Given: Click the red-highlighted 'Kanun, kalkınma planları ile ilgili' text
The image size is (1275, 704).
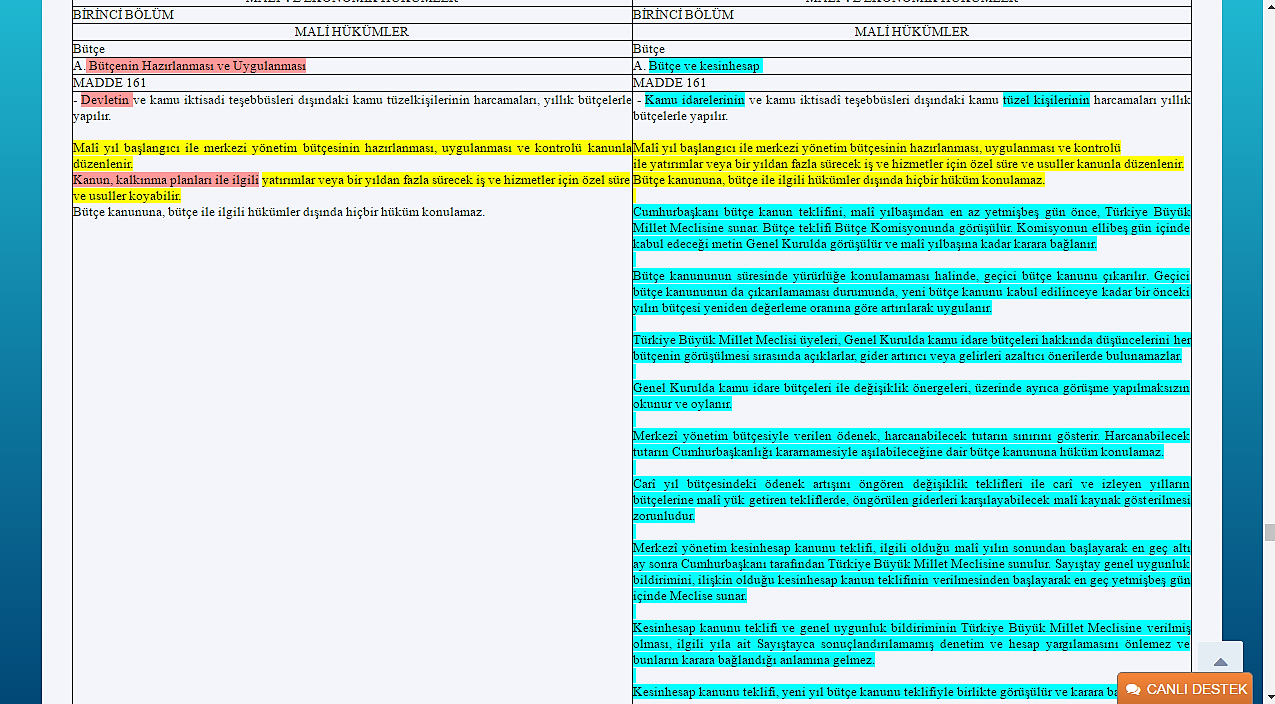Looking at the screenshot, I should click(165, 180).
